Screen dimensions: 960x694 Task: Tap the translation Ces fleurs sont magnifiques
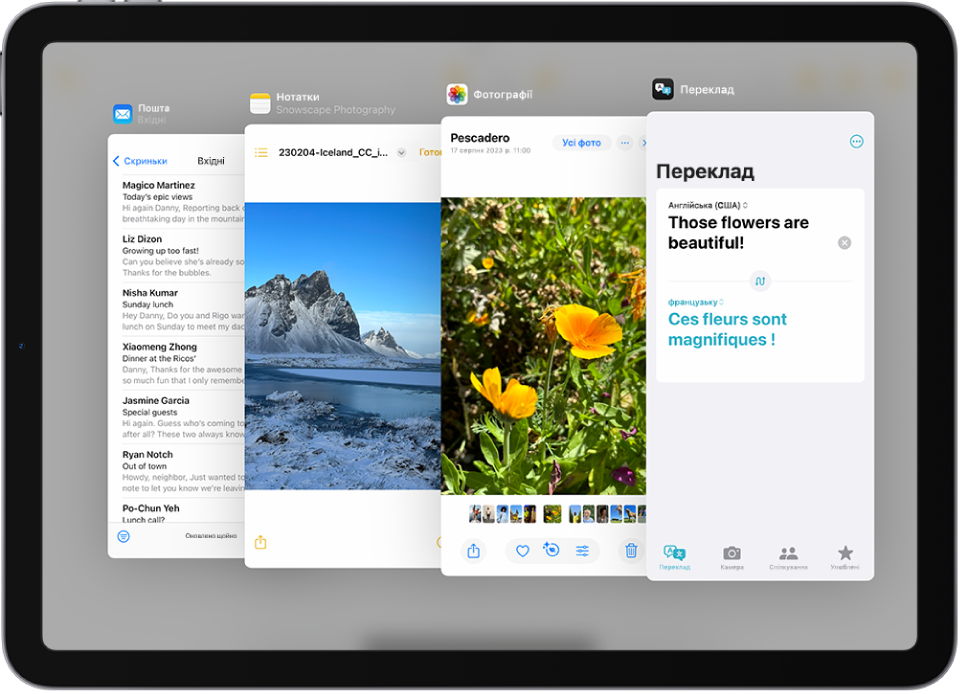click(x=727, y=329)
